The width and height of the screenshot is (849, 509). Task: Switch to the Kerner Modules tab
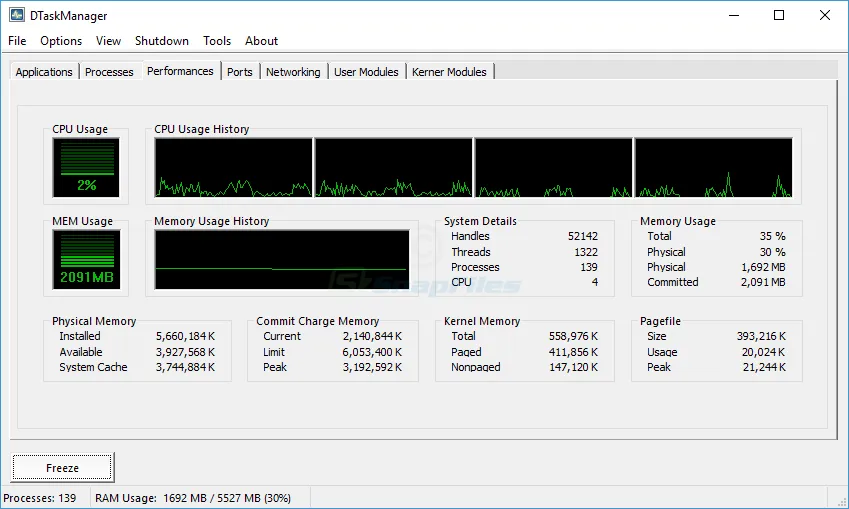(449, 72)
